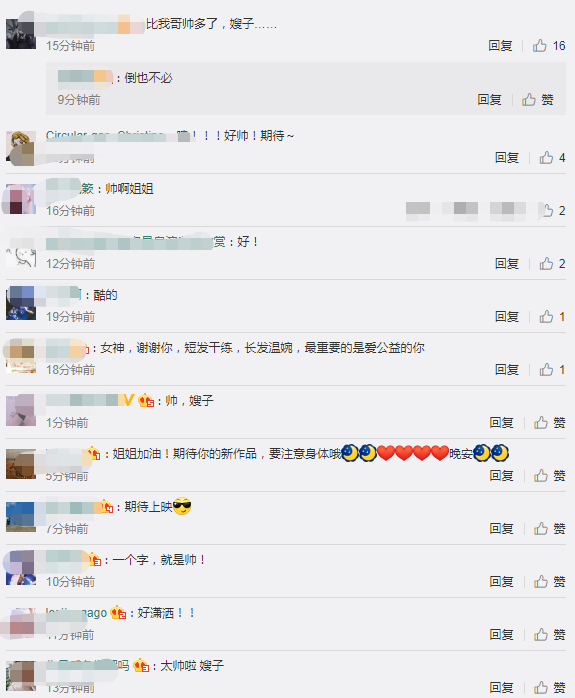This screenshot has width=575, height=698.
Task: Click the crown badge beside 好潇洒
Action: [x=118, y=613]
